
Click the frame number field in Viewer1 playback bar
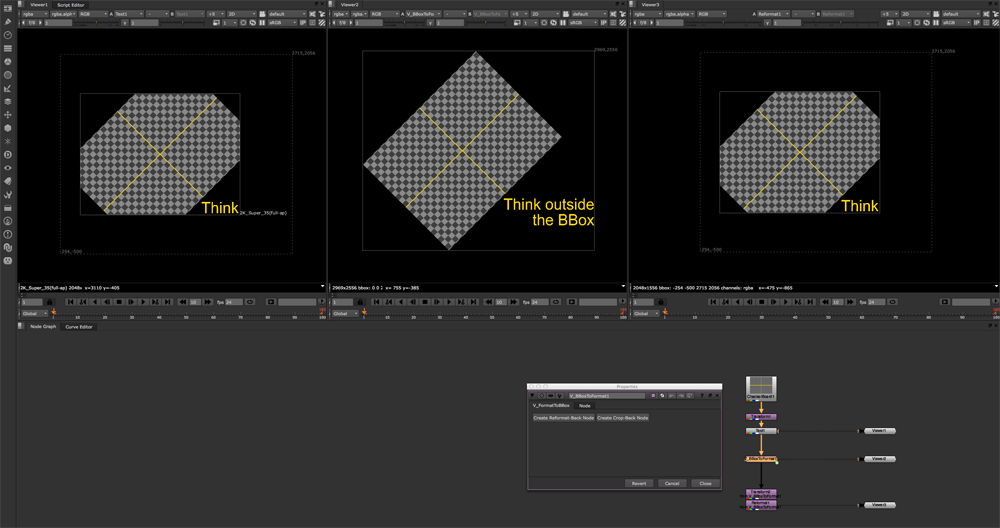coord(33,302)
